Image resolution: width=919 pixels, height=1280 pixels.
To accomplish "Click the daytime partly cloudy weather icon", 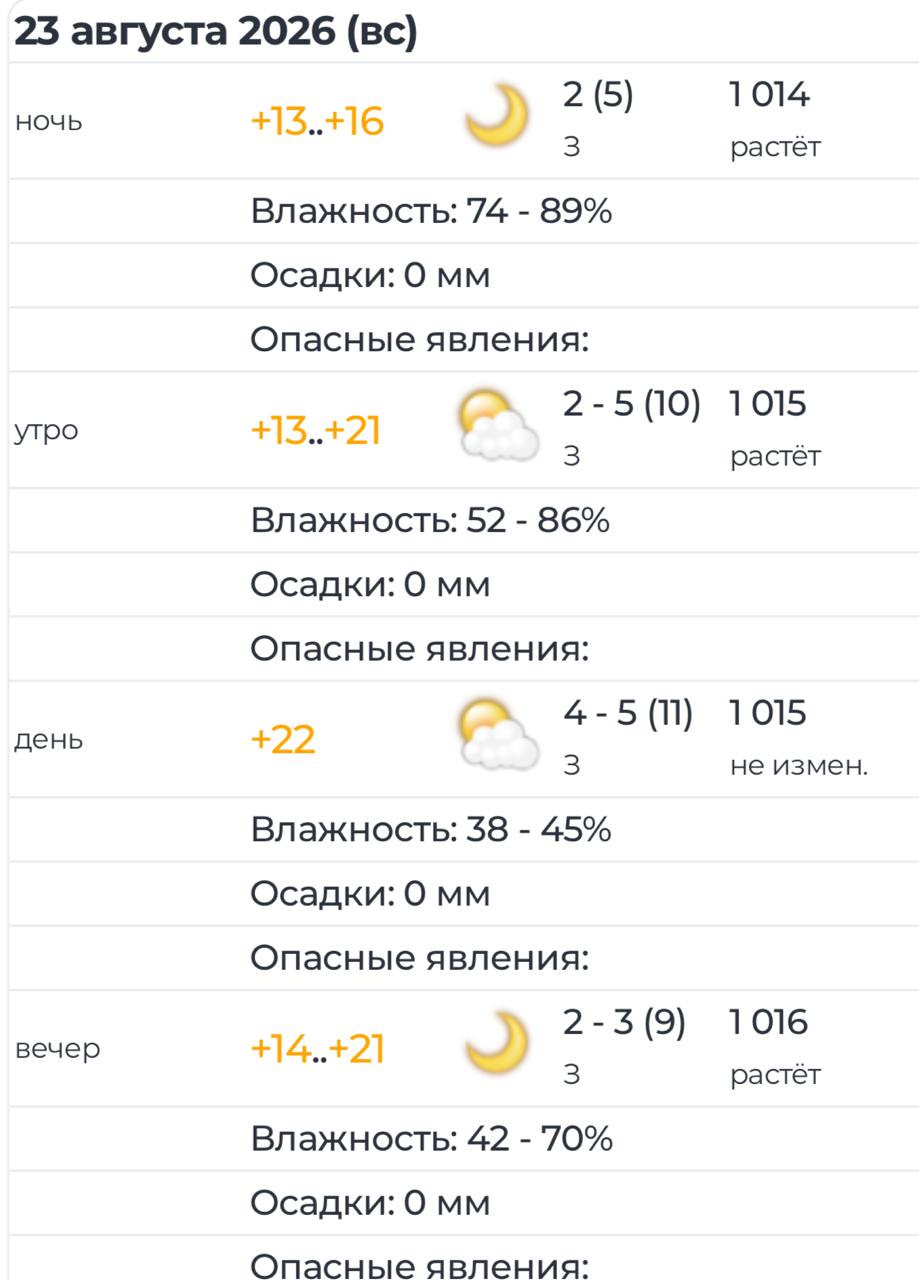I will point(497,736).
